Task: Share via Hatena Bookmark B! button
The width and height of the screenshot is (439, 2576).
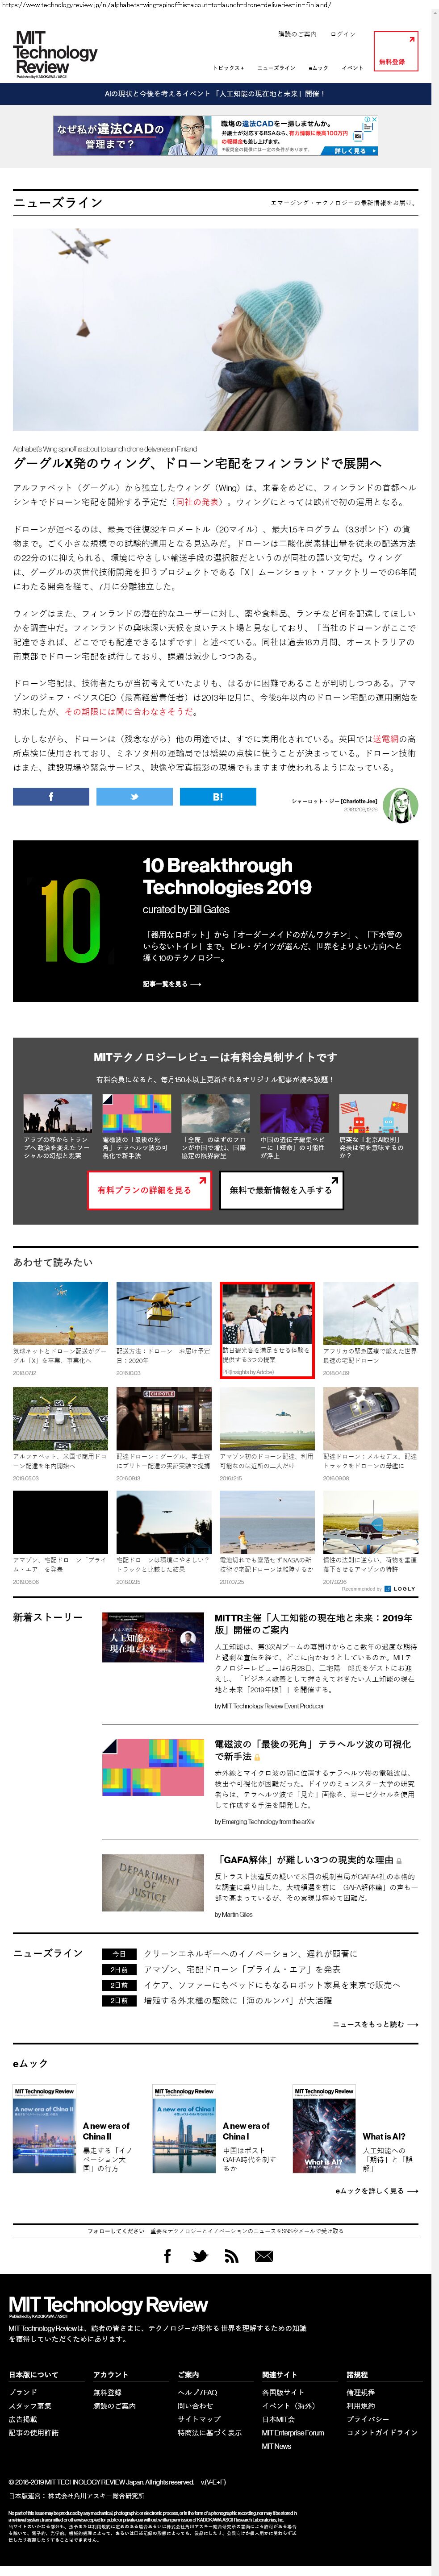Action: coord(218,796)
